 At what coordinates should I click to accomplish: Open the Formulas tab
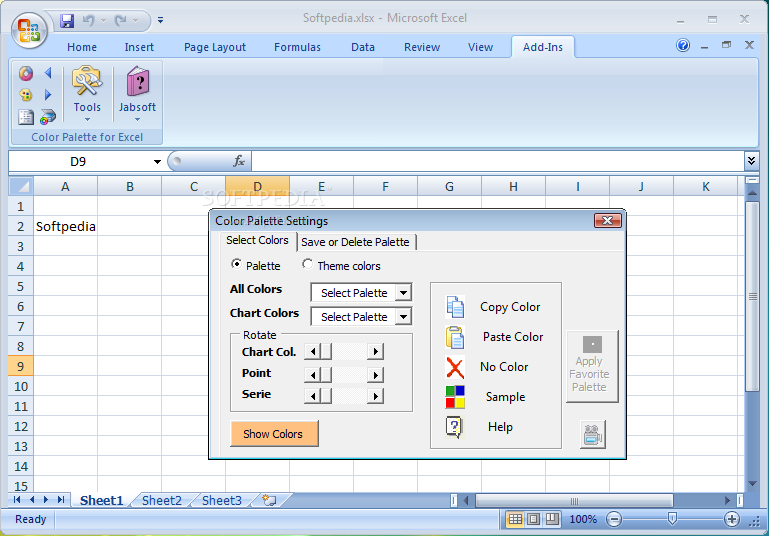point(297,47)
